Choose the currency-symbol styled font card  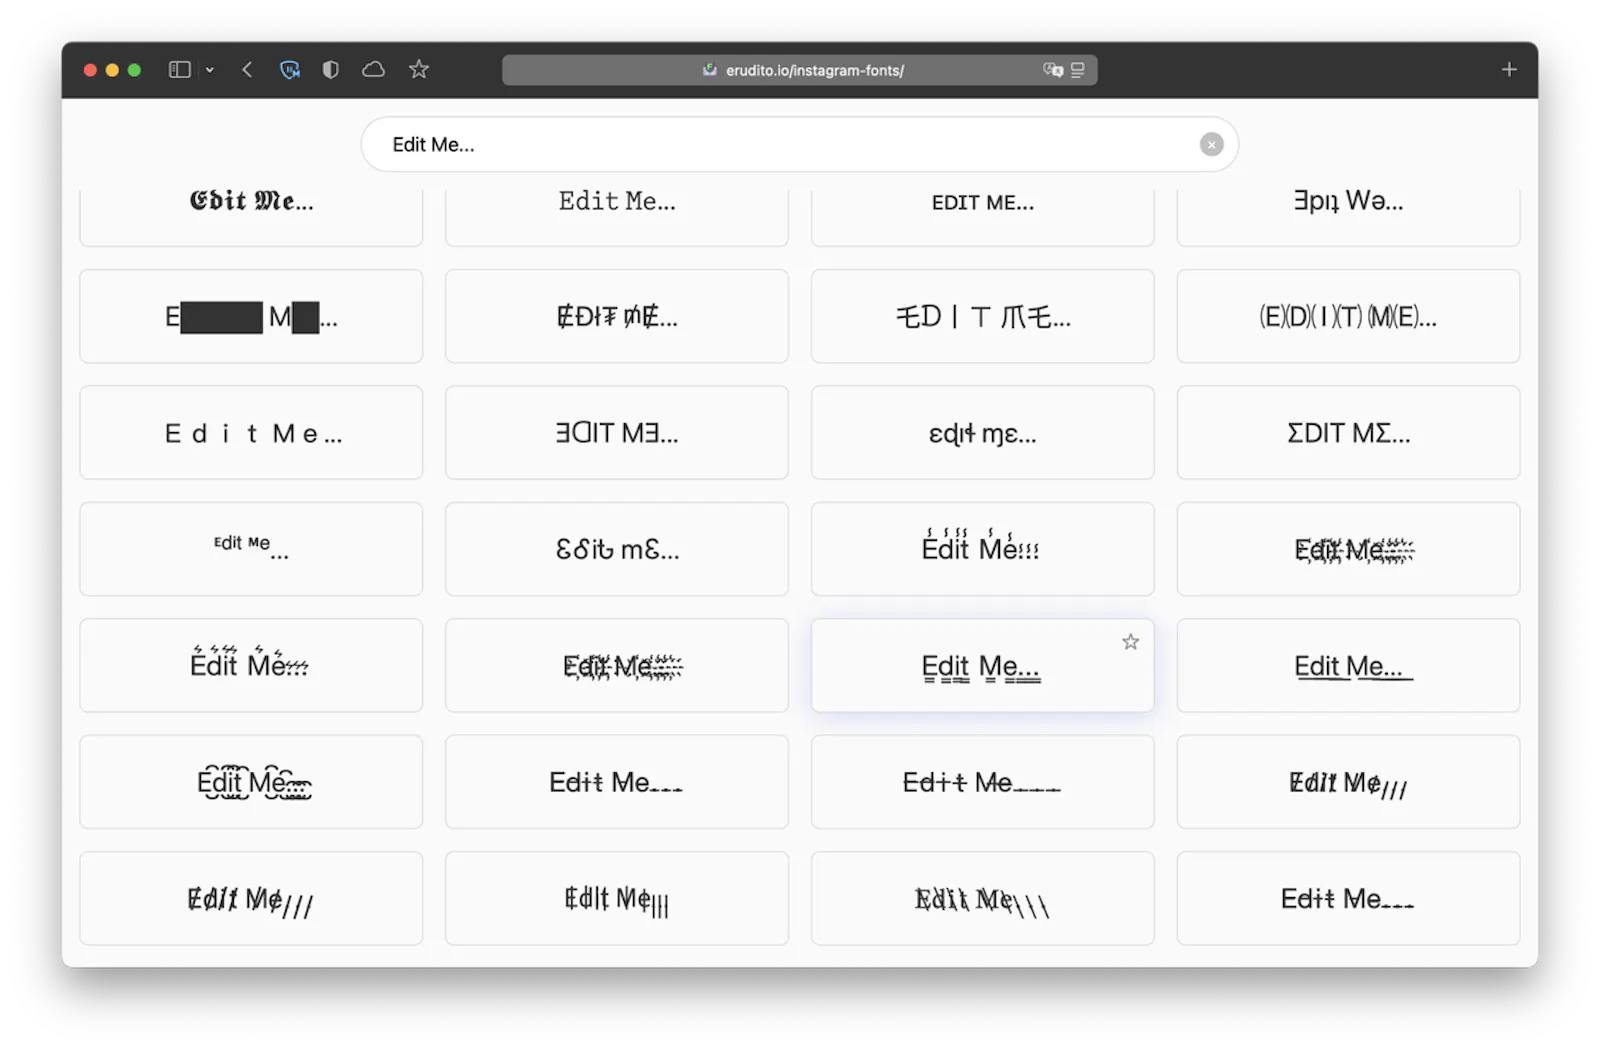[x=617, y=317]
